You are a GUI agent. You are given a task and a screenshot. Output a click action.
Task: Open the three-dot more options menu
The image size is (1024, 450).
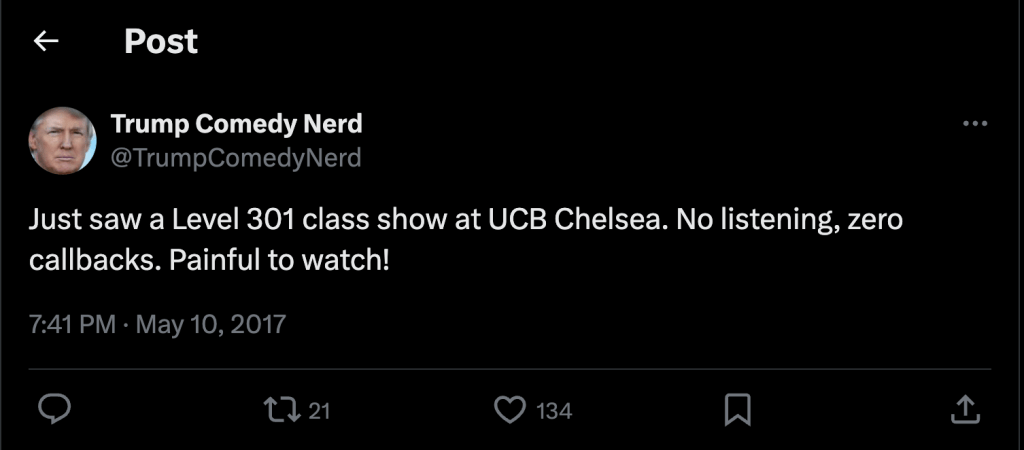point(974,124)
